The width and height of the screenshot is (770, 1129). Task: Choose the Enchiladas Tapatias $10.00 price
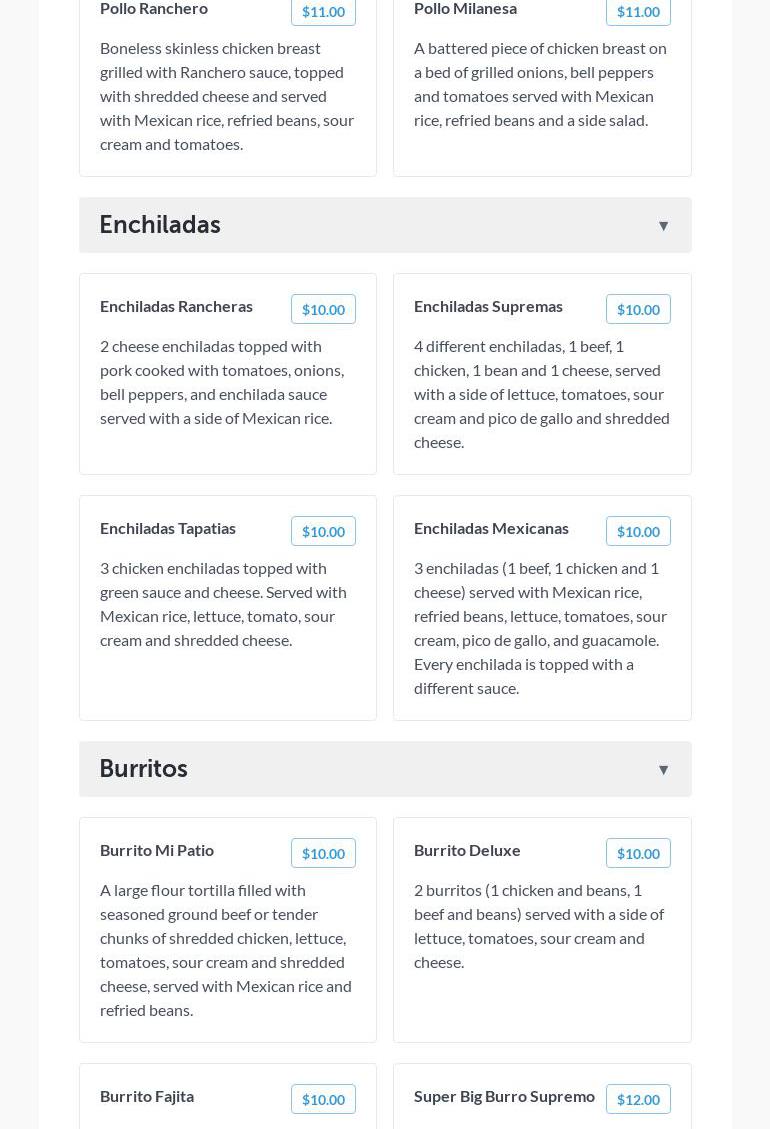(x=323, y=532)
